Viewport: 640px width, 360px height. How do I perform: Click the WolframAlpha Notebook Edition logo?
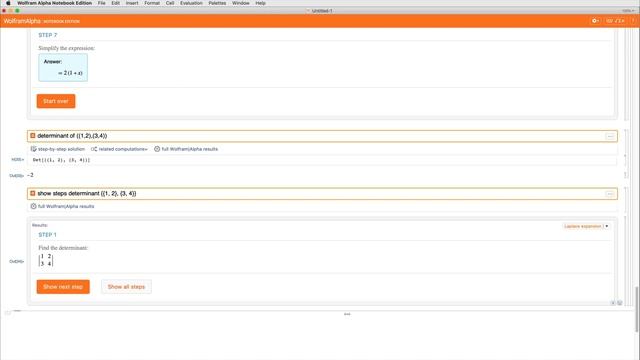point(42,21)
